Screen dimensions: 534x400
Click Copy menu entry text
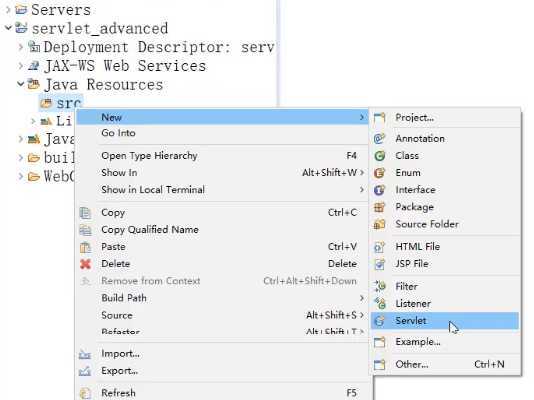pyautogui.click(x=113, y=213)
